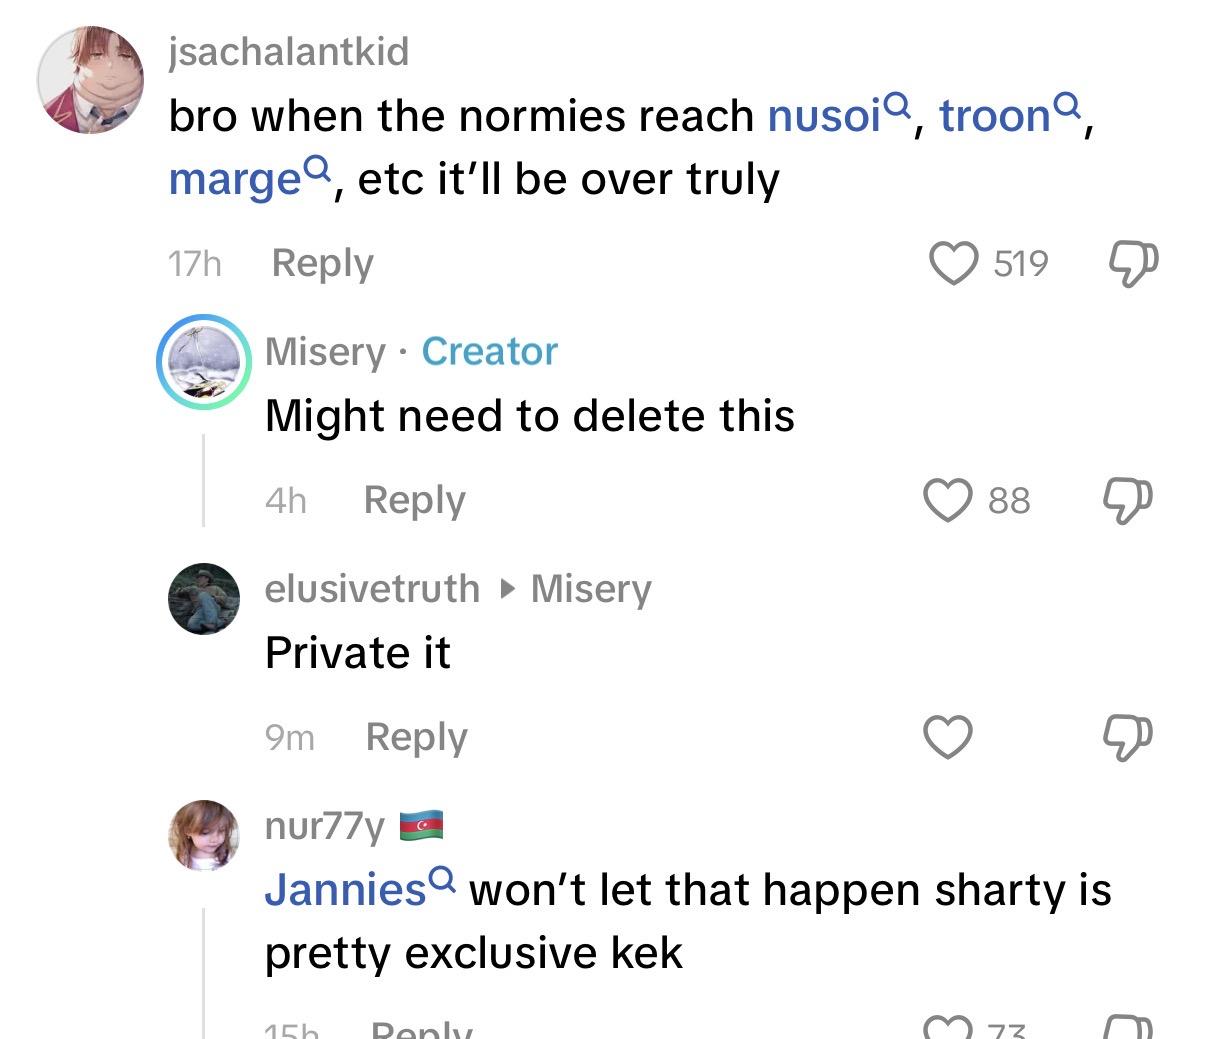This screenshot has width=1206, height=1039.
Task: Open the elusivetruth username
Action: pyautogui.click(x=372, y=588)
